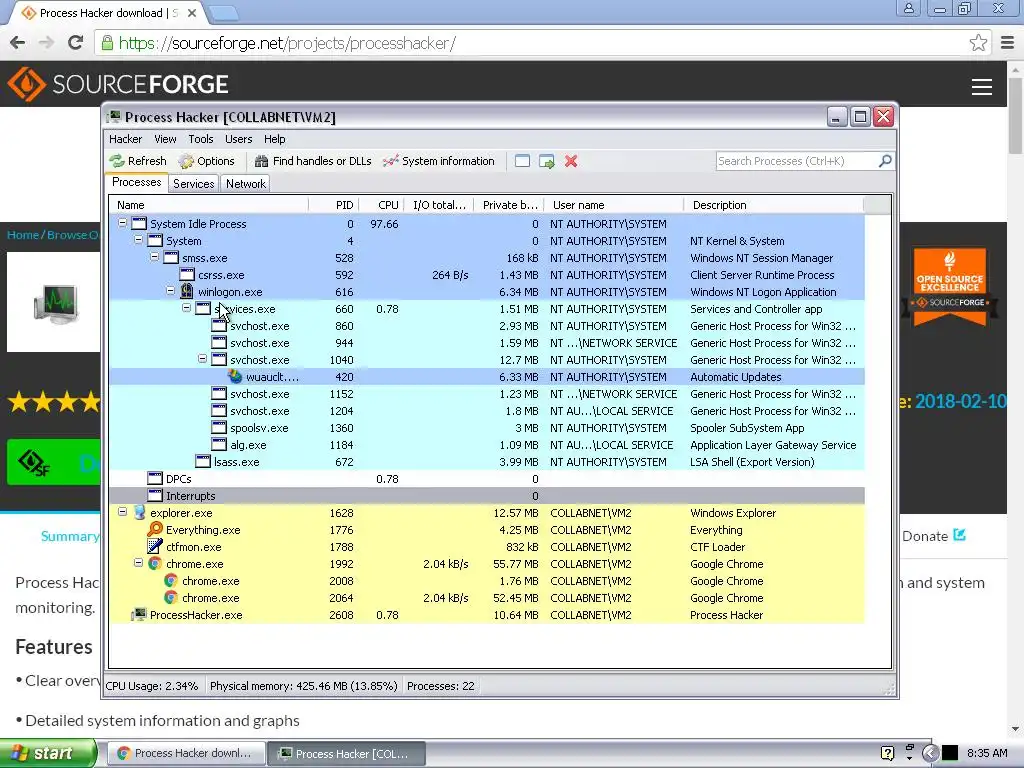This screenshot has height=768, width=1024.
Task: Click Find handles or DLLs binoculars icon
Action: coord(262,161)
